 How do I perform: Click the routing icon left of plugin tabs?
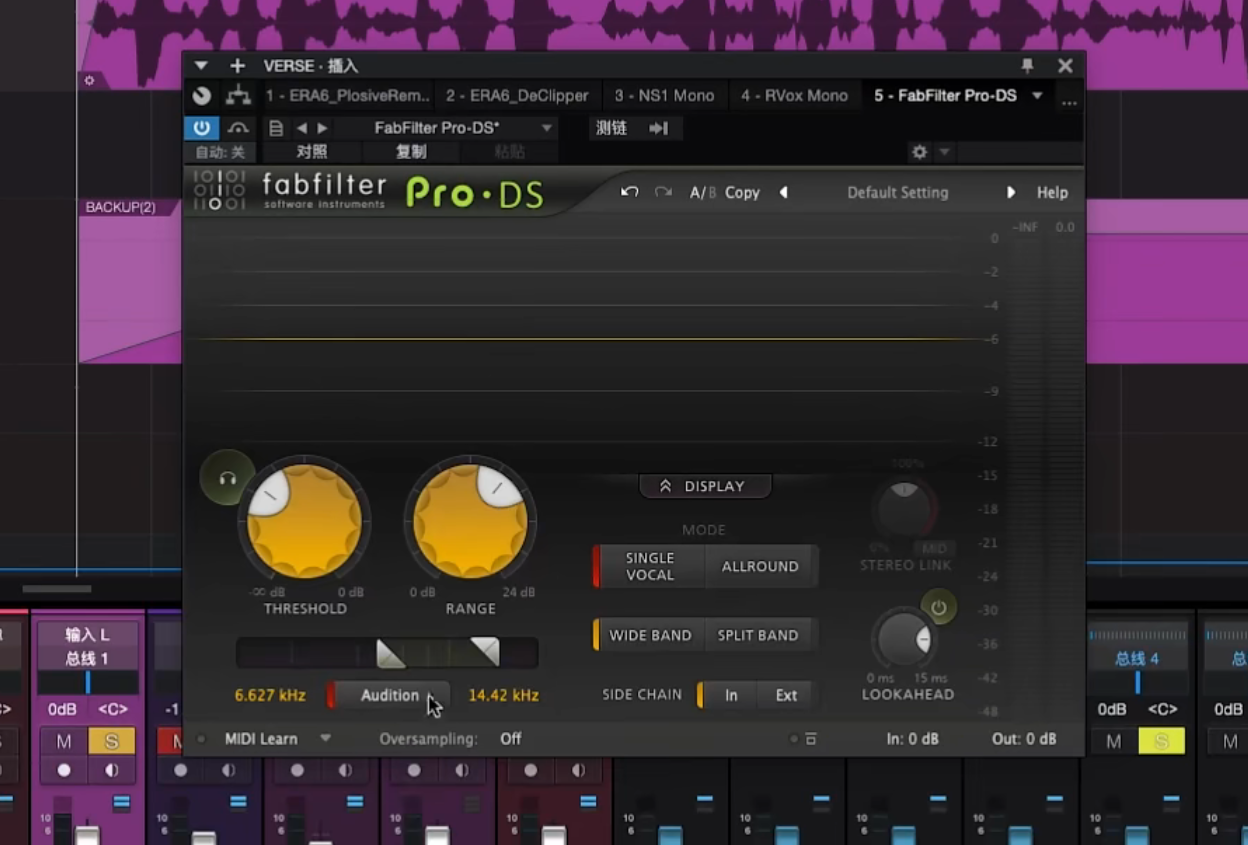pyautogui.click(x=238, y=96)
